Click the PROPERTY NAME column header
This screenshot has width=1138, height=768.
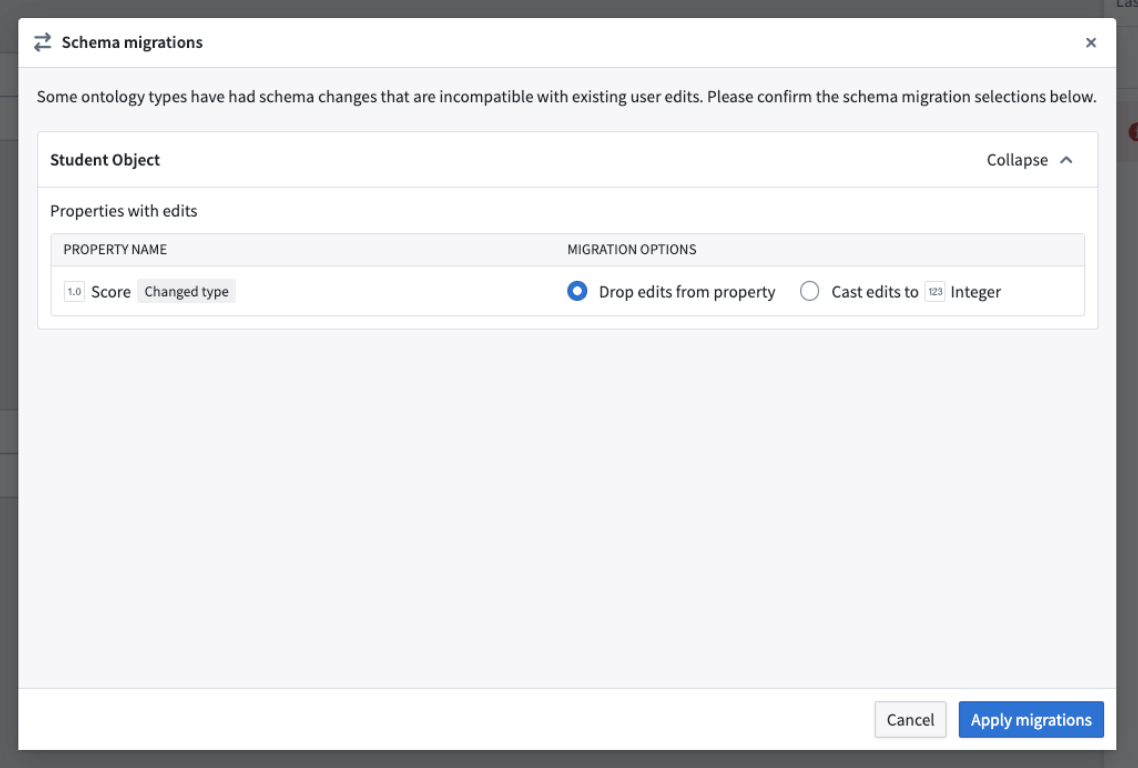[115, 250]
